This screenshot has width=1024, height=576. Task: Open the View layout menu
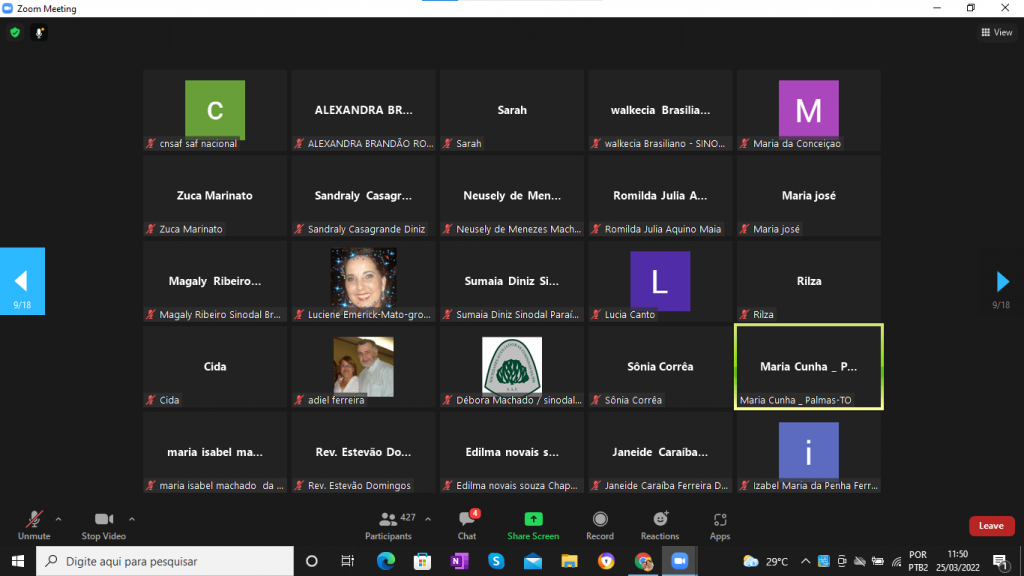click(996, 33)
